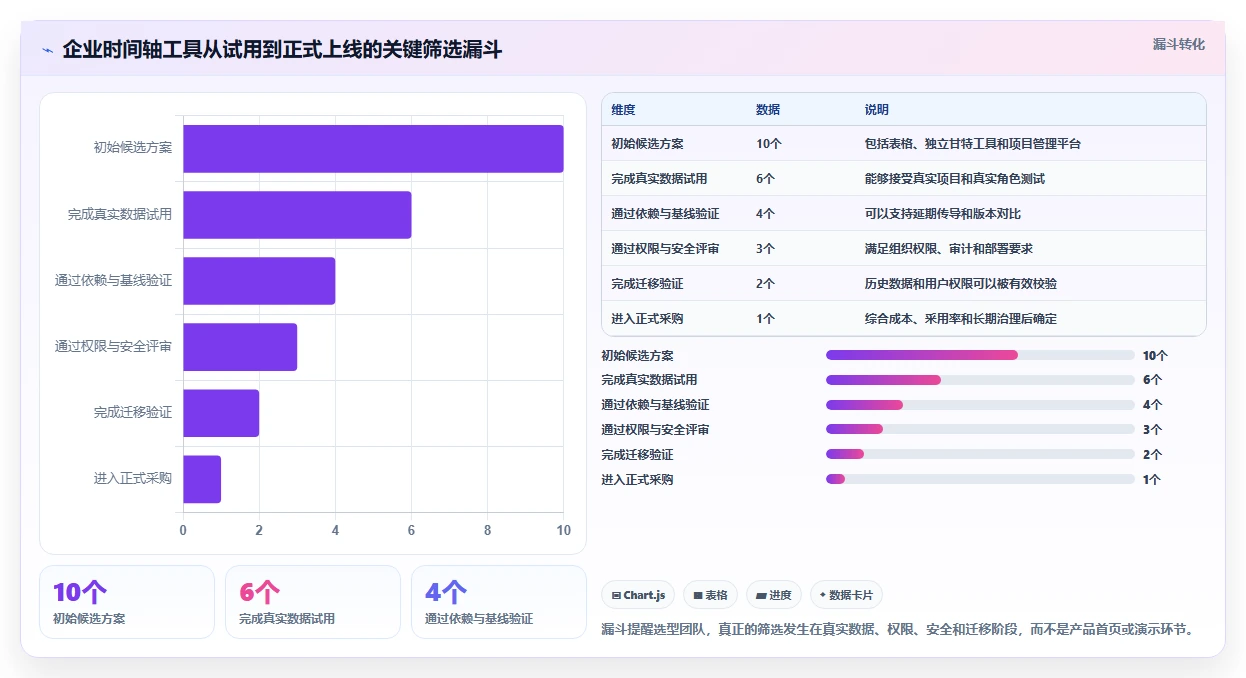Open the 数据卡片 chip
The height and width of the screenshot is (678, 1246).
(846, 595)
